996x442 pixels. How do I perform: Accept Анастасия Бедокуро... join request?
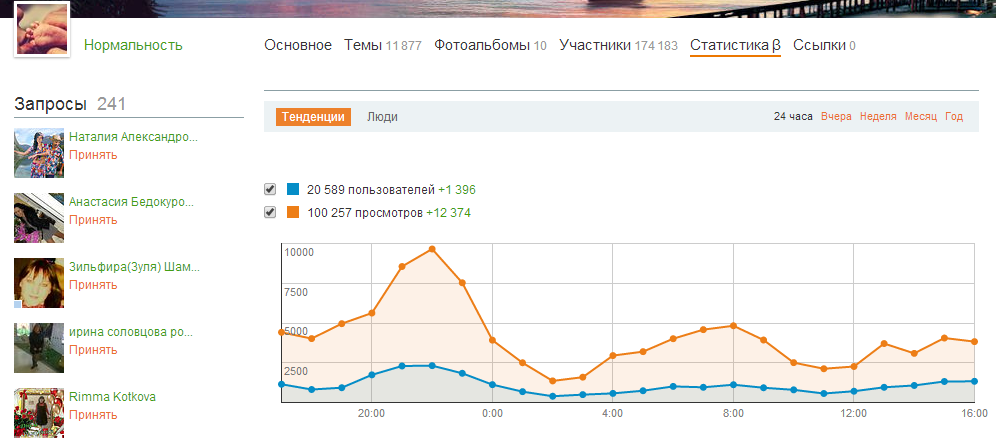click(x=93, y=220)
